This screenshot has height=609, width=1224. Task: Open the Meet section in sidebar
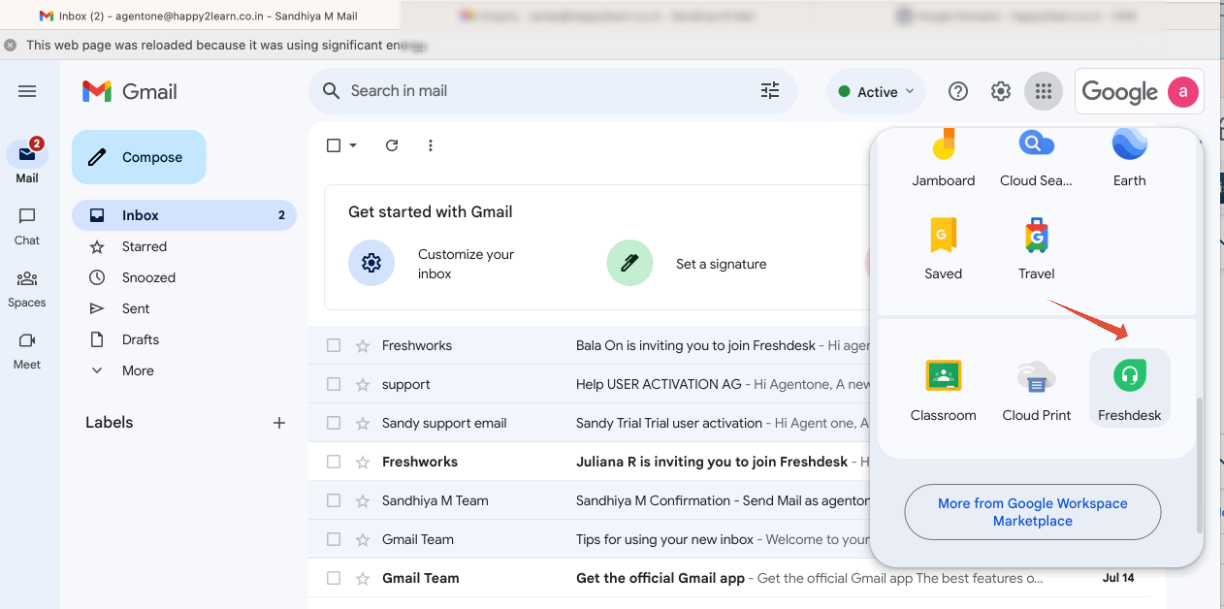coord(27,350)
